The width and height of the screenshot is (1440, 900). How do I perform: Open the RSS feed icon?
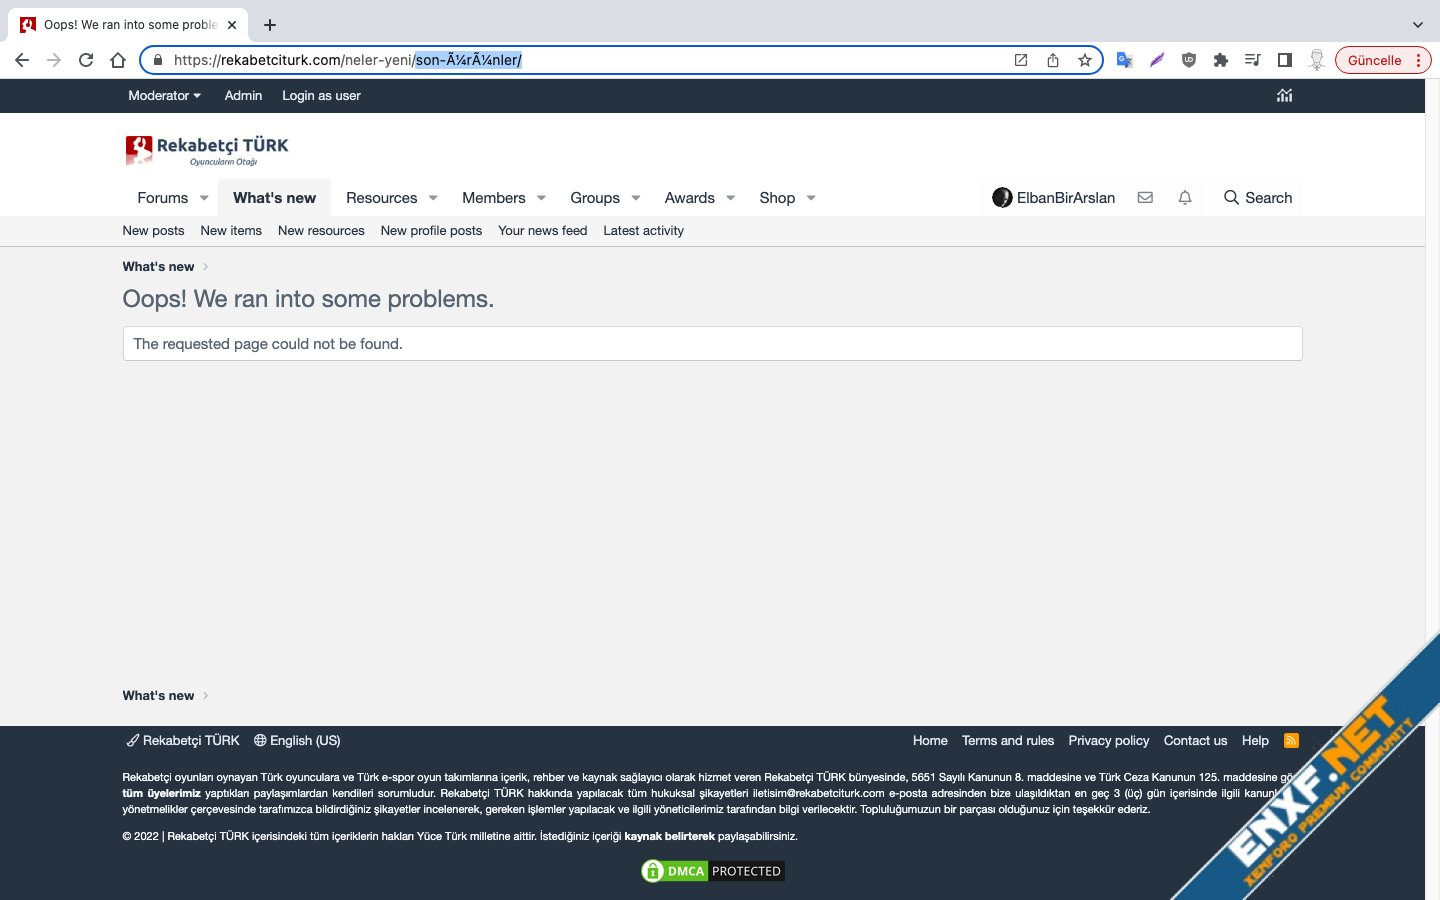click(x=1291, y=741)
